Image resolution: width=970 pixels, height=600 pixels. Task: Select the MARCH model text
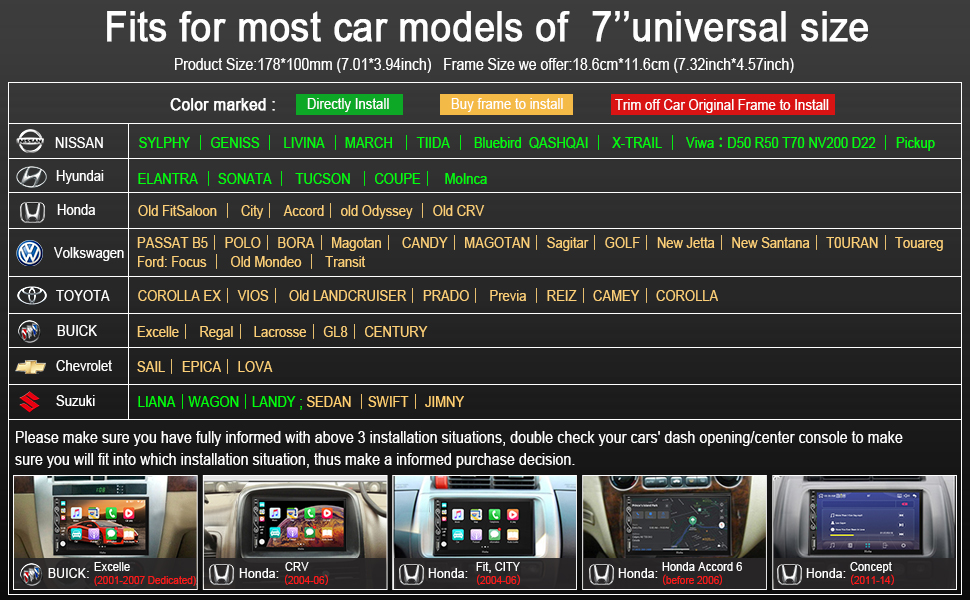coord(369,143)
